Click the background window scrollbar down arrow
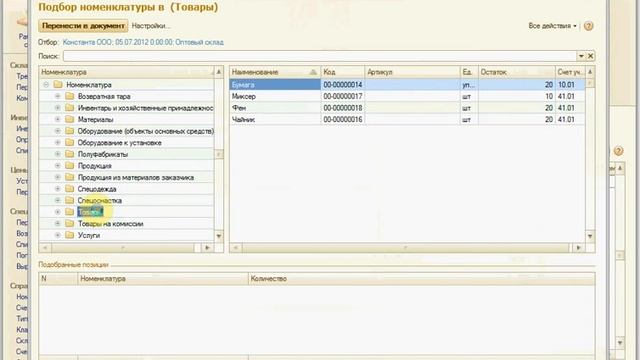 coord(620,343)
